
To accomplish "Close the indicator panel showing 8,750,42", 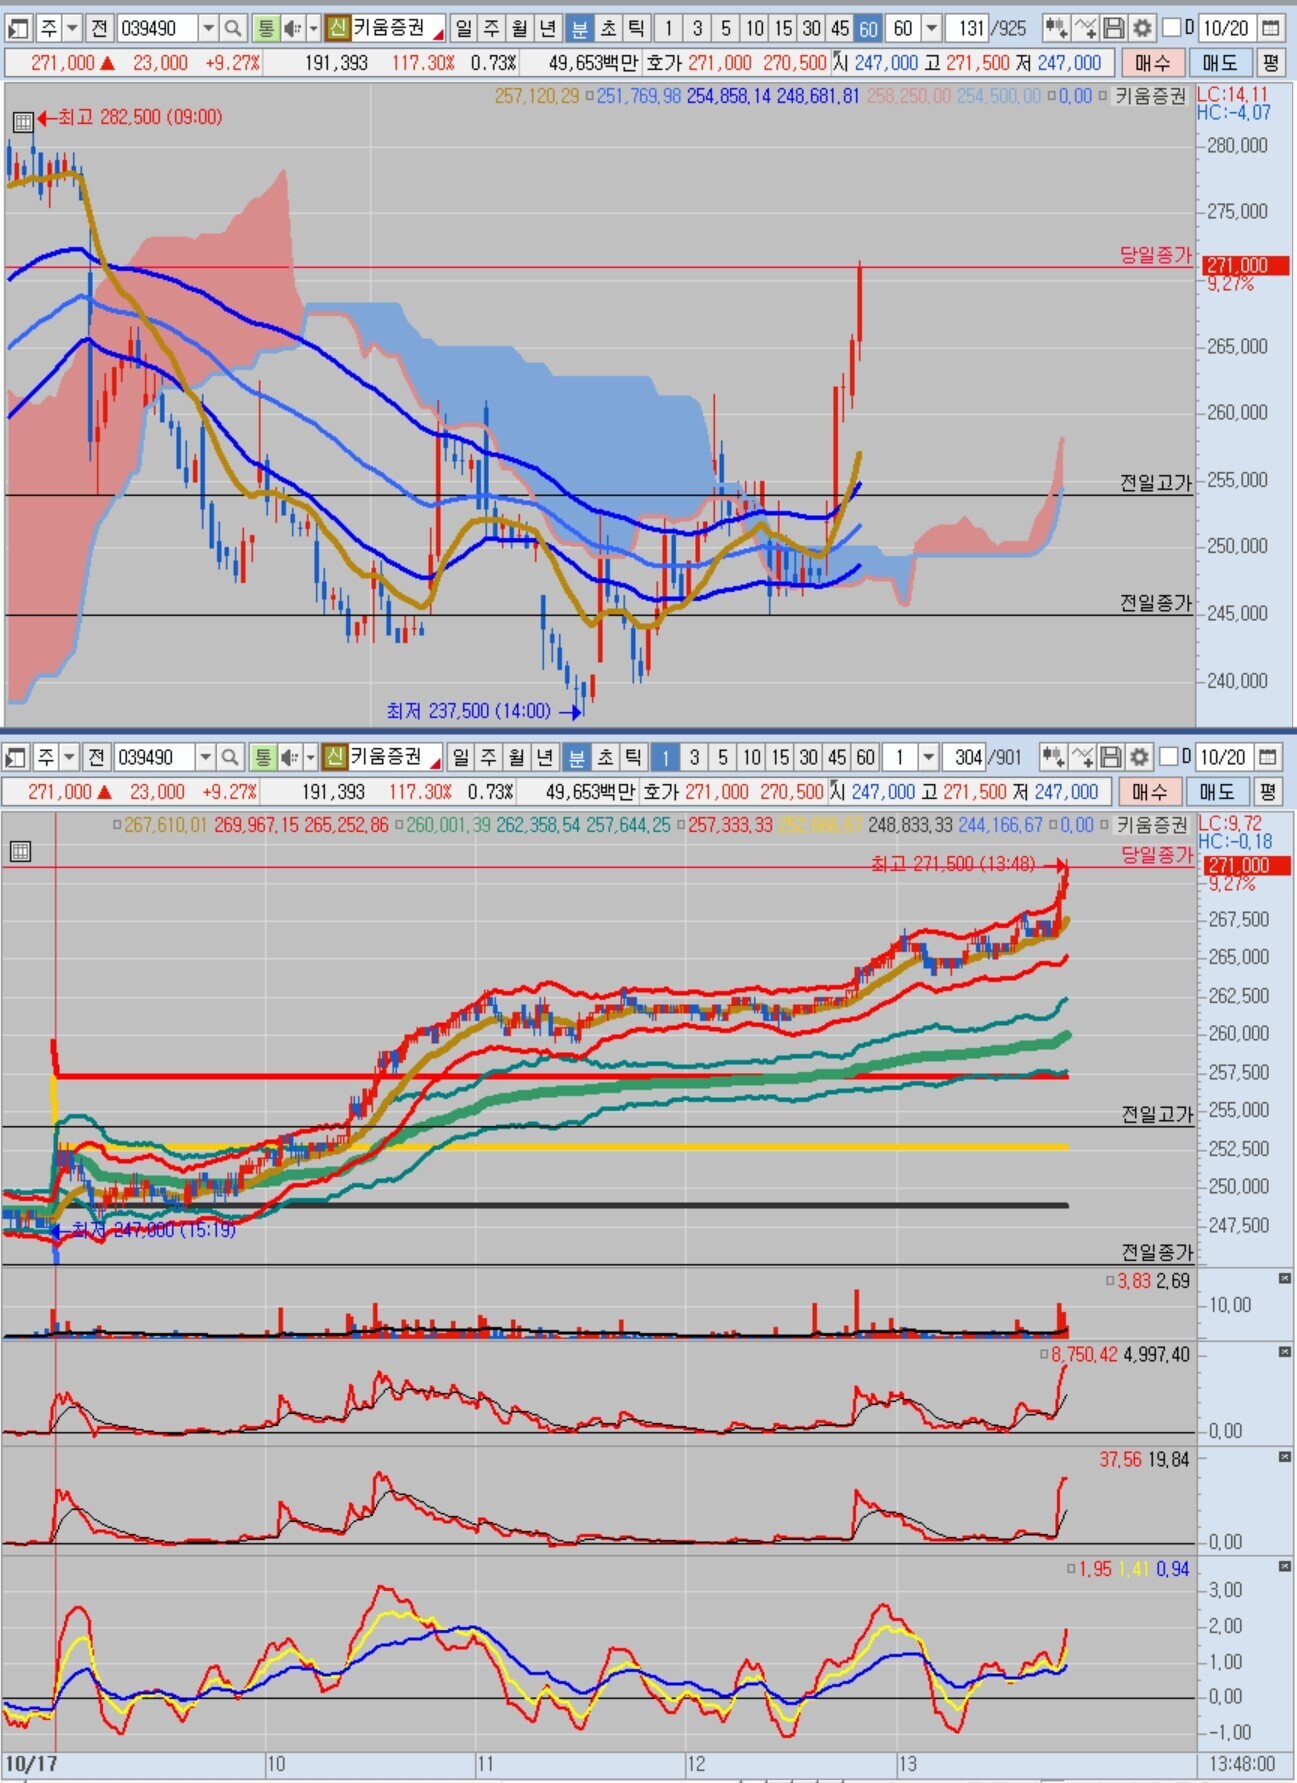I will click(1285, 1352).
